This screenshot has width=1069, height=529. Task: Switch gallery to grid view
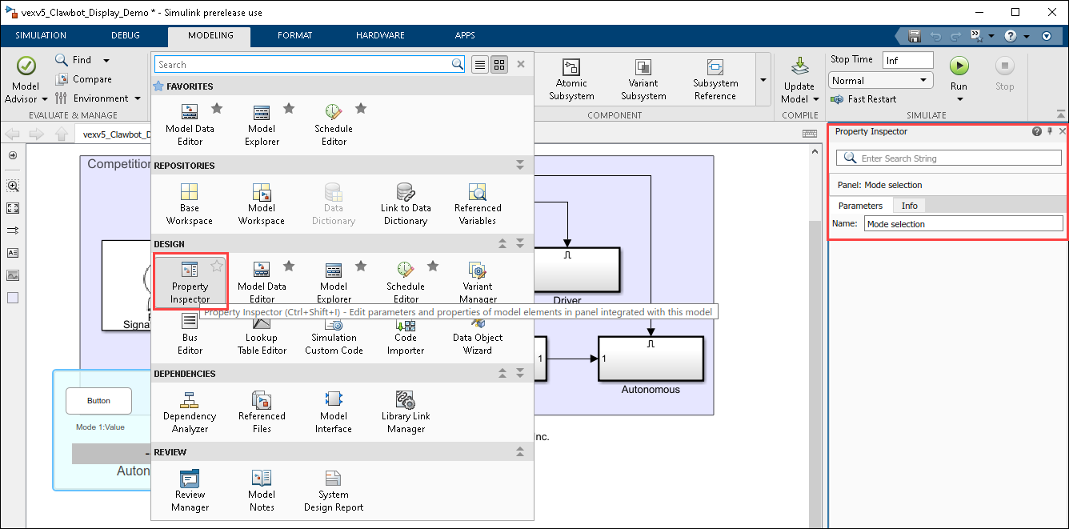click(499, 65)
